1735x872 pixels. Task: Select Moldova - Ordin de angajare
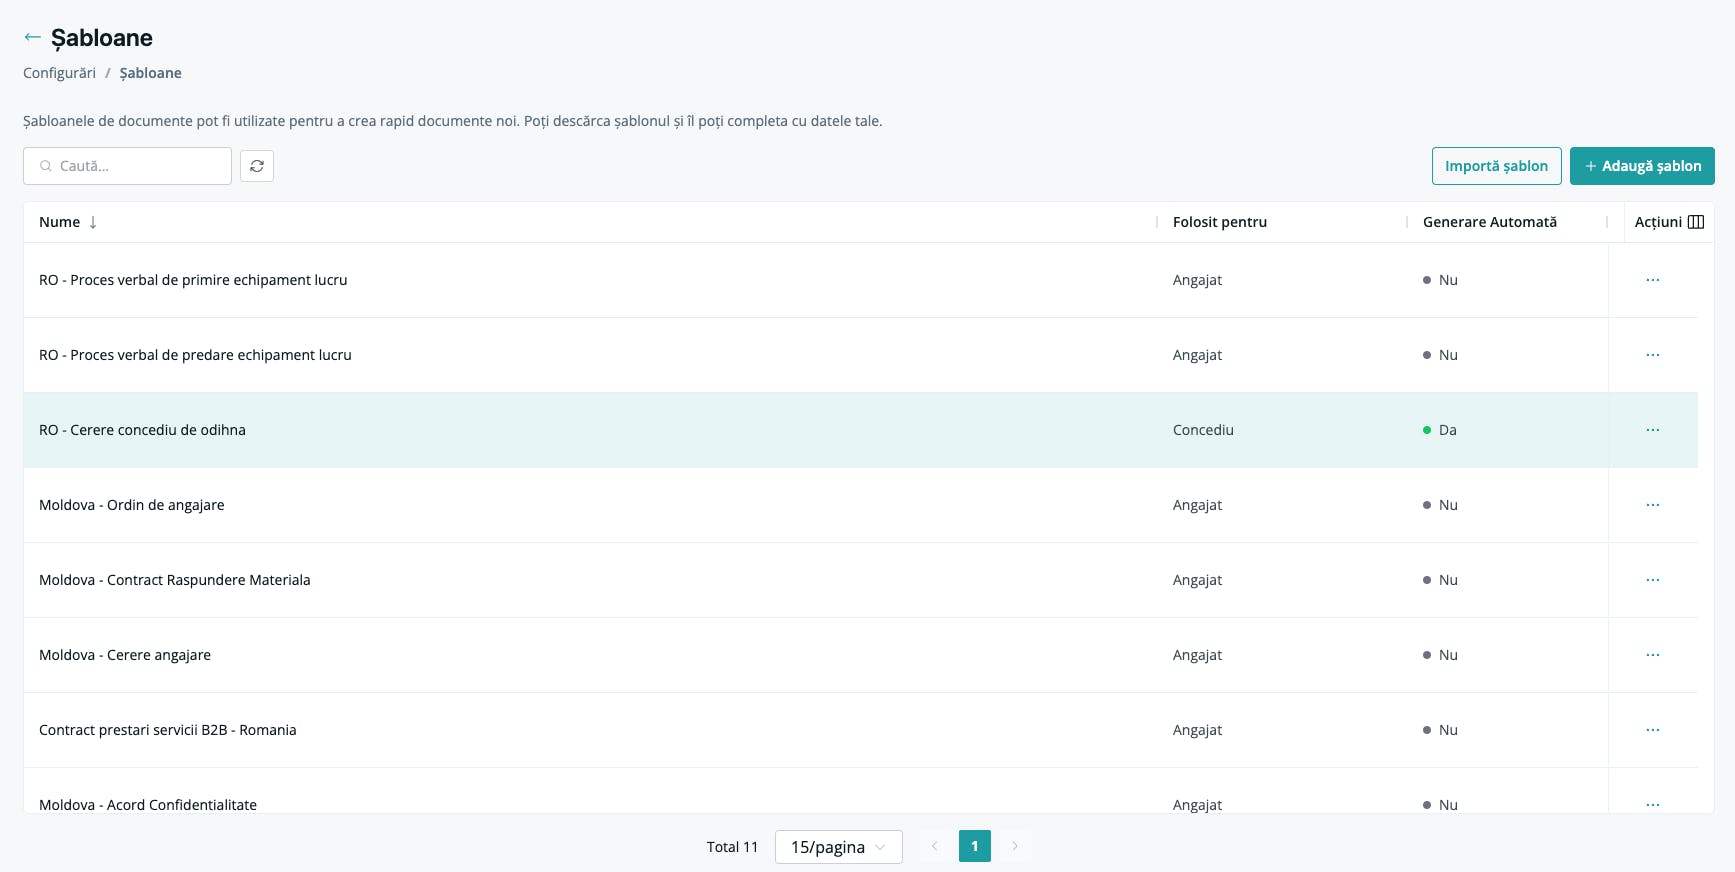coord(132,505)
